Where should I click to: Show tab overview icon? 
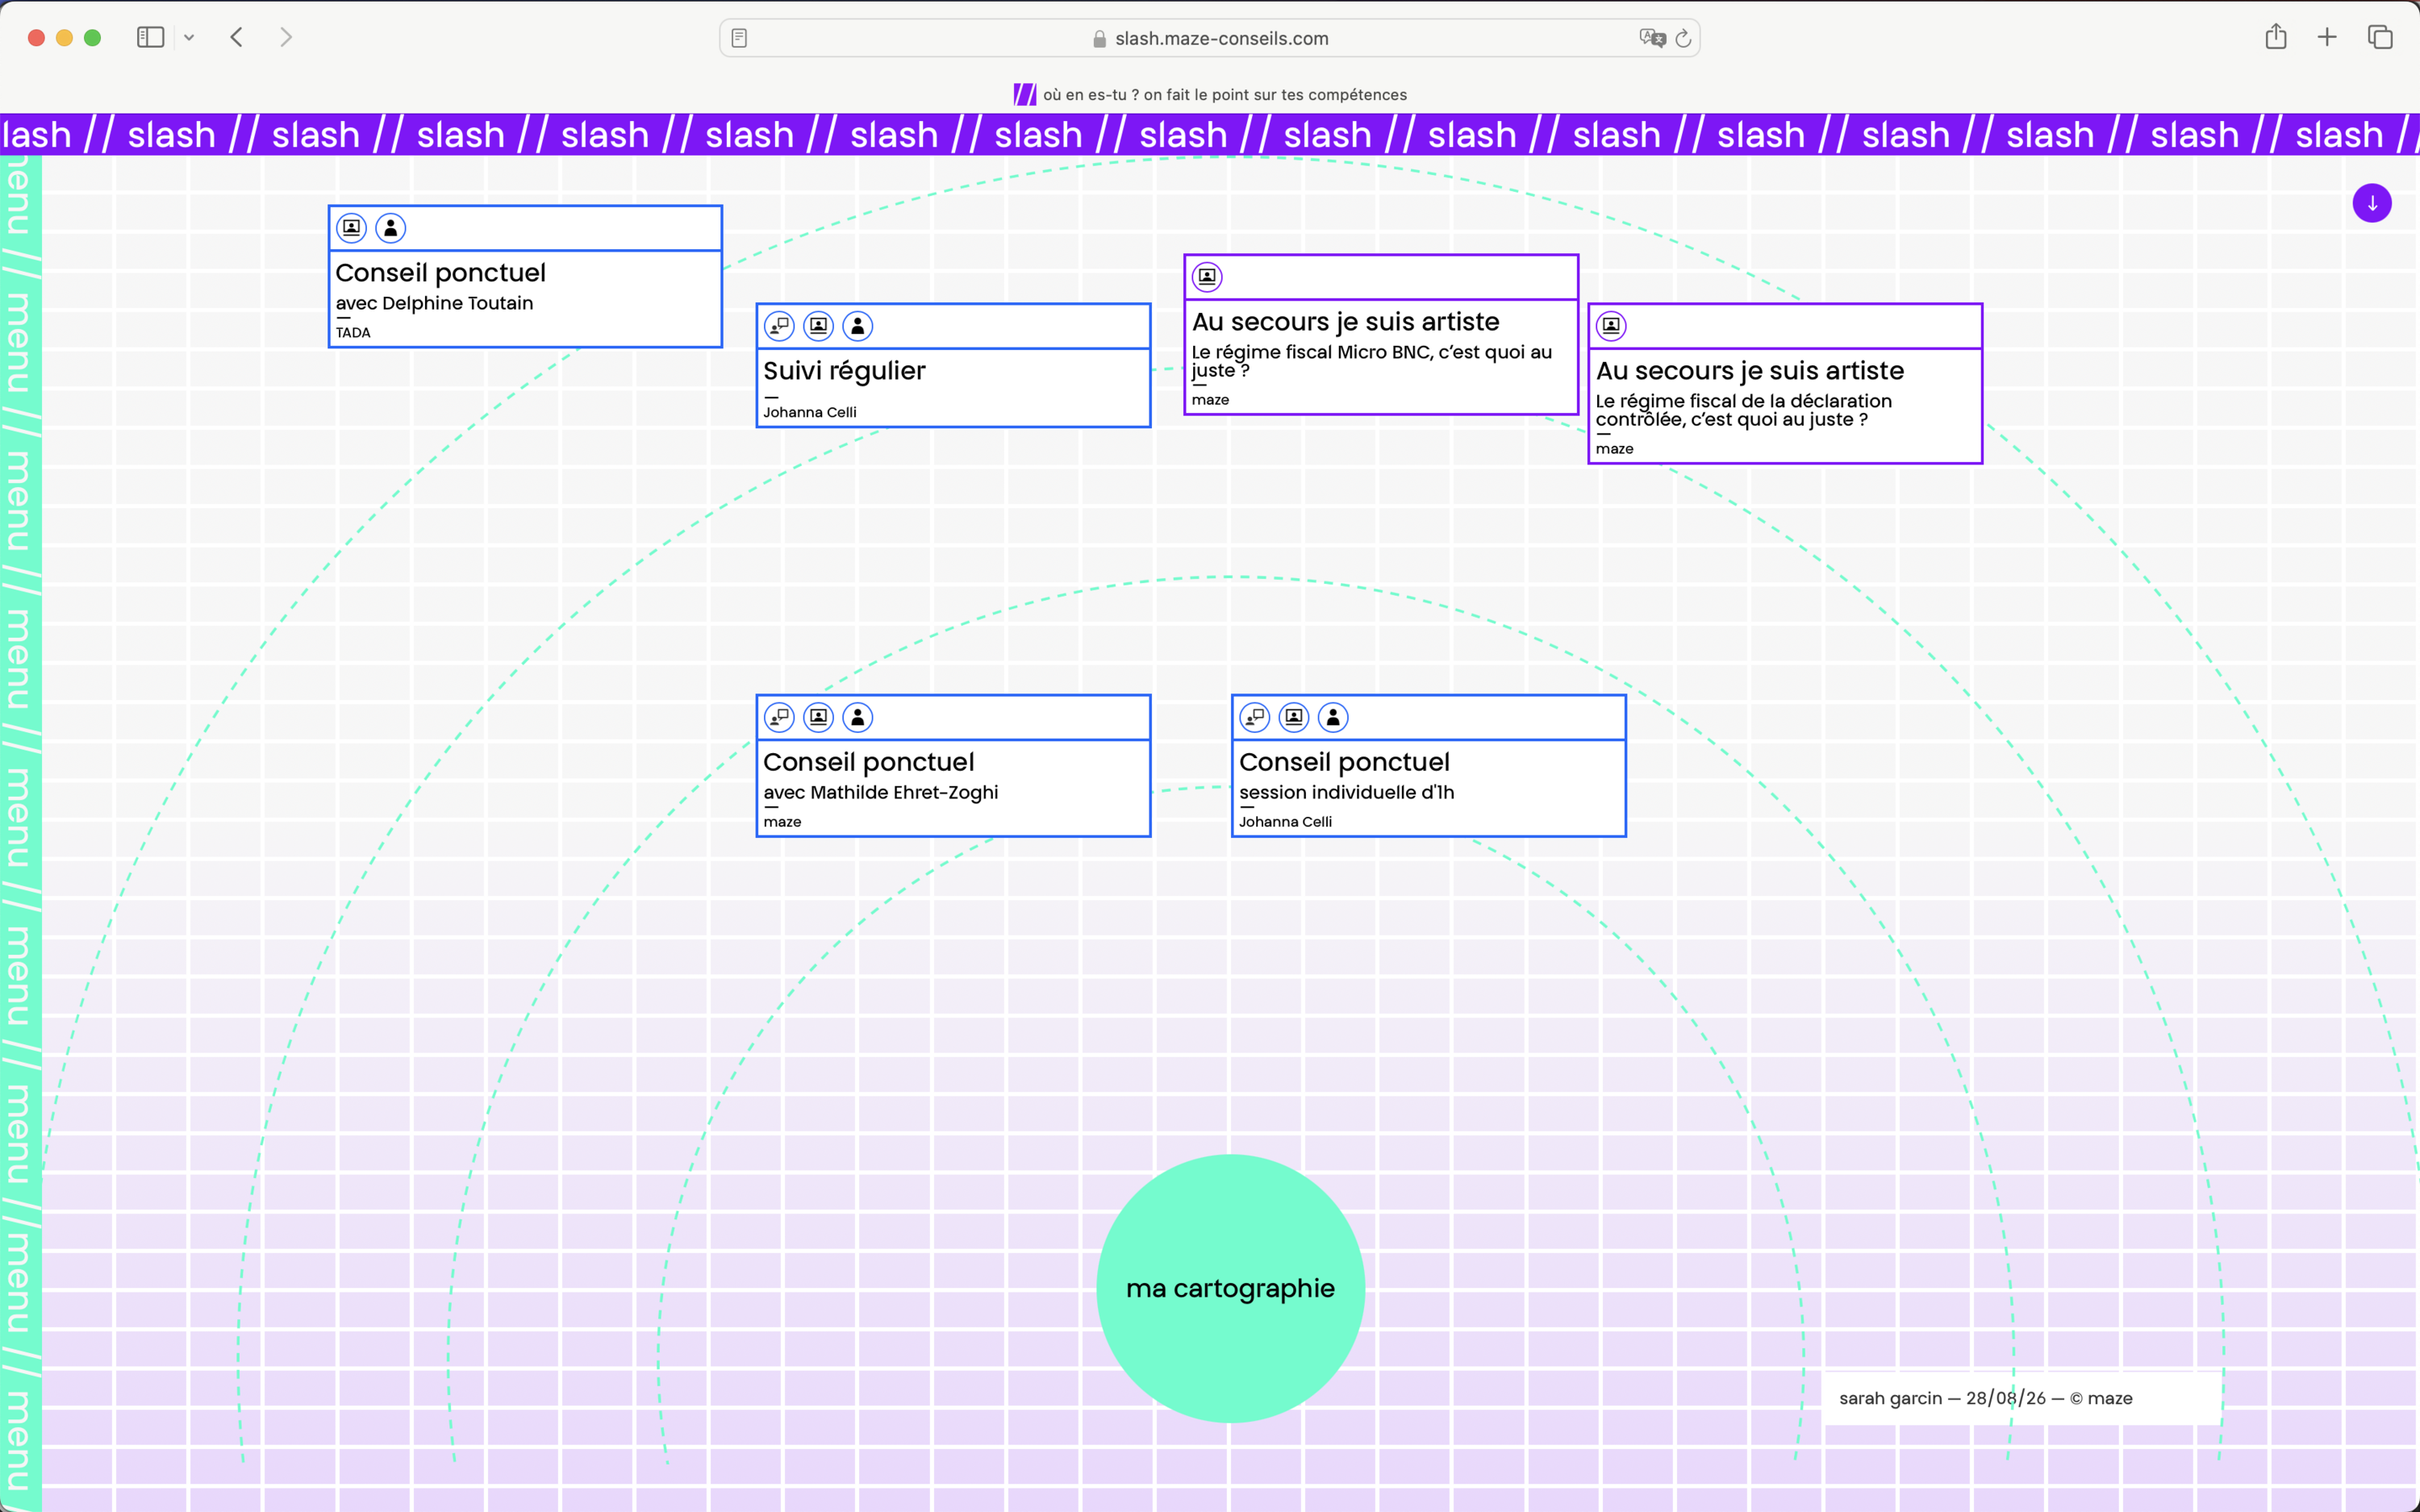point(2380,37)
